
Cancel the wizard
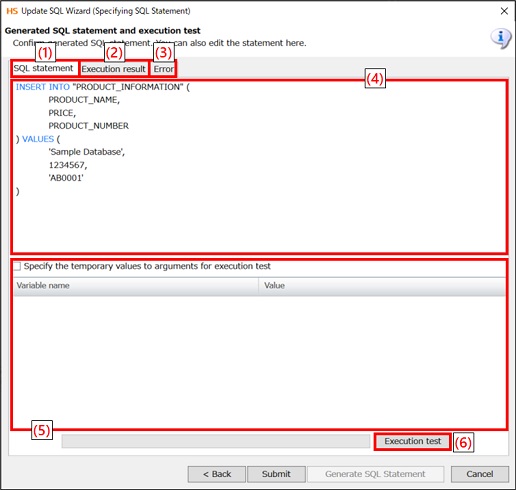(x=480, y=474)
